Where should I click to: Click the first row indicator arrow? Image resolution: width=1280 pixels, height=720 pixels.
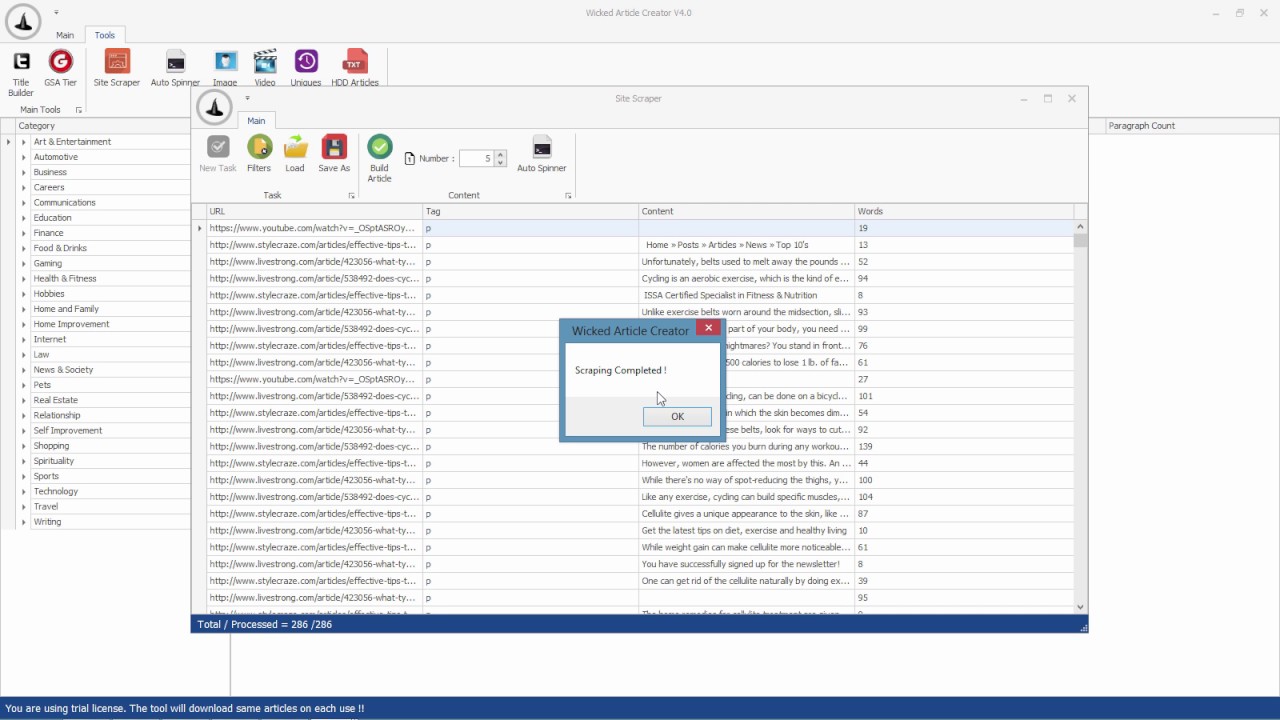click(200, 229)
